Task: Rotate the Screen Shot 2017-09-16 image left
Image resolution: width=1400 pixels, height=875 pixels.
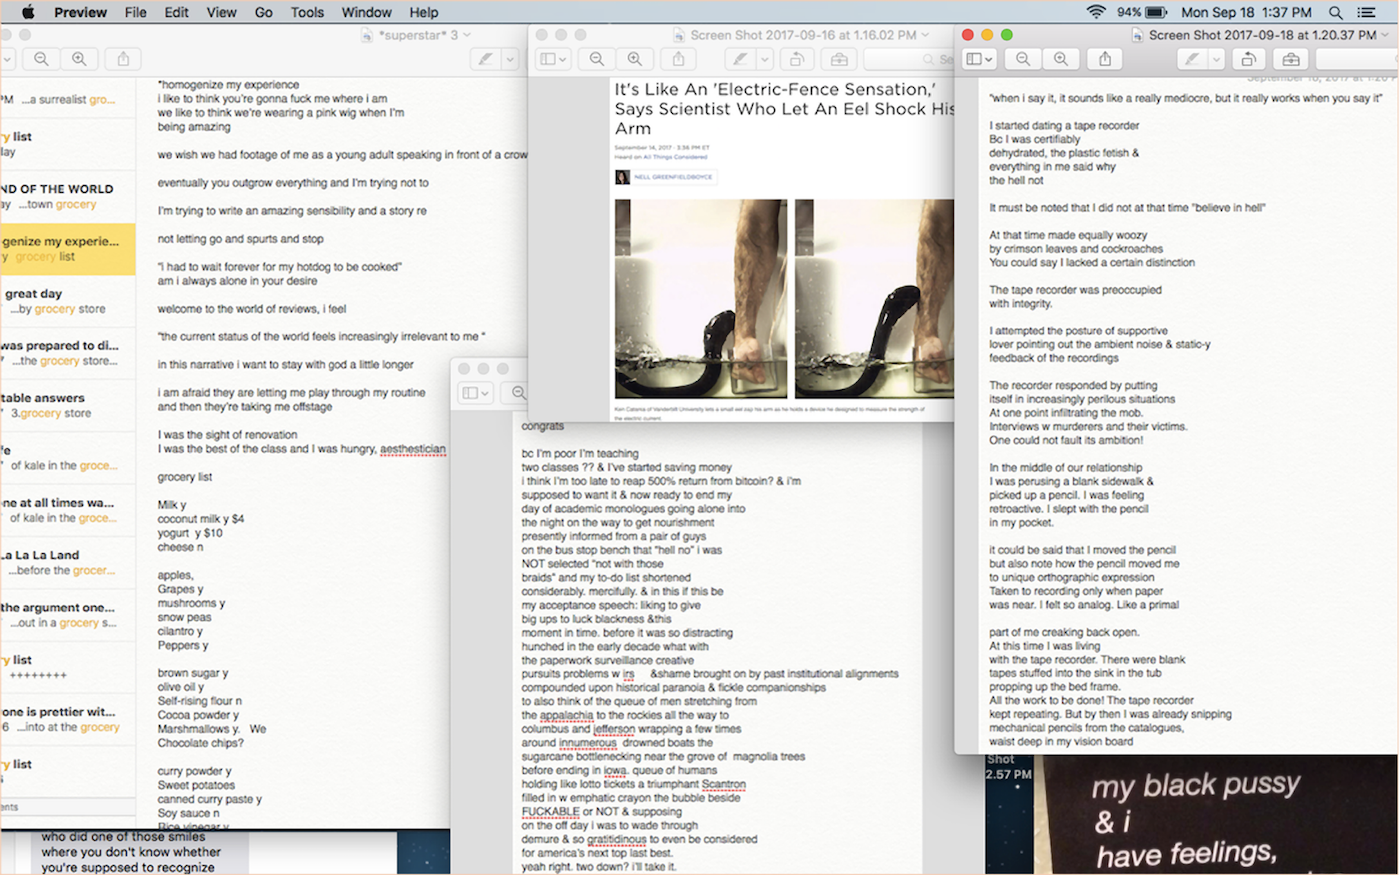Action: [x=797, y=59]
